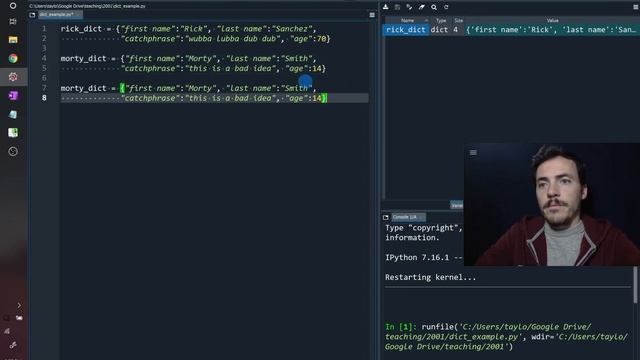Click the highlighted closing brace on line 8
Image resolution: width=640 pixels, height=360 pixels.
point(324,98)
